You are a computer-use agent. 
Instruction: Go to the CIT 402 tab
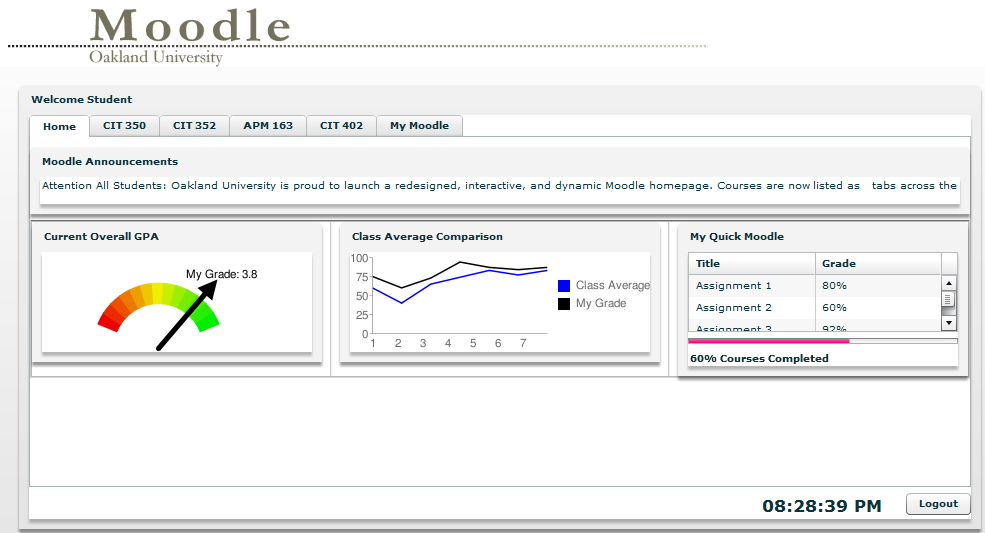coord(341,126)
